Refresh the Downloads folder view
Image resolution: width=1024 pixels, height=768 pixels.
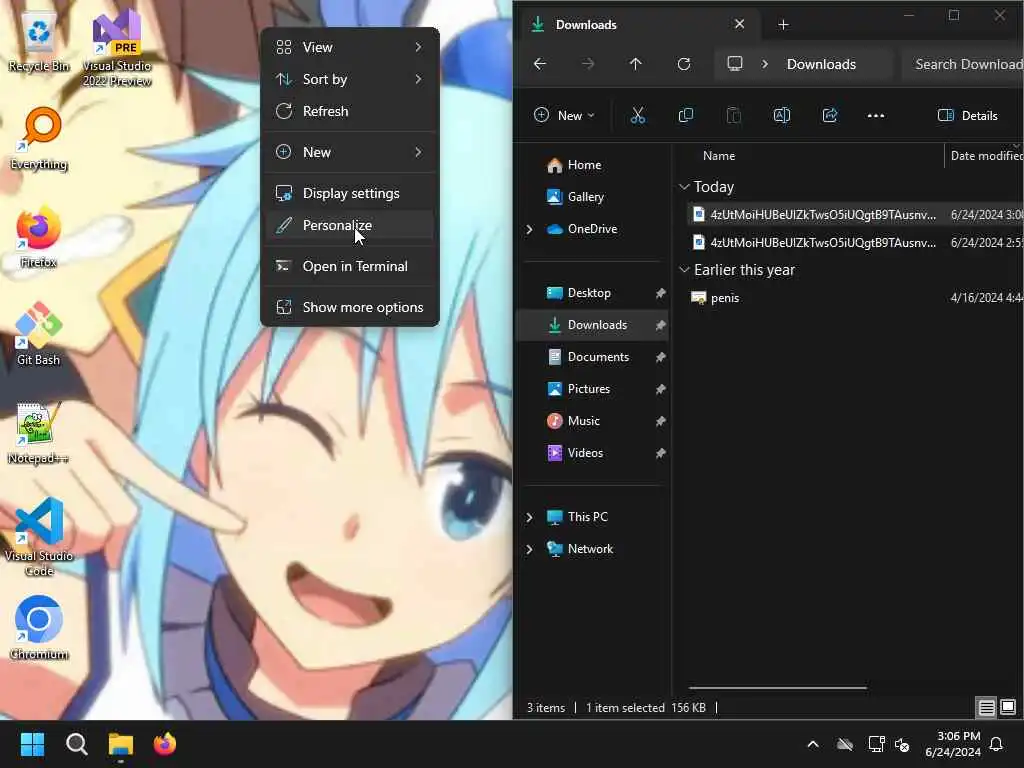pyautogui.click(x=684, y=64)
